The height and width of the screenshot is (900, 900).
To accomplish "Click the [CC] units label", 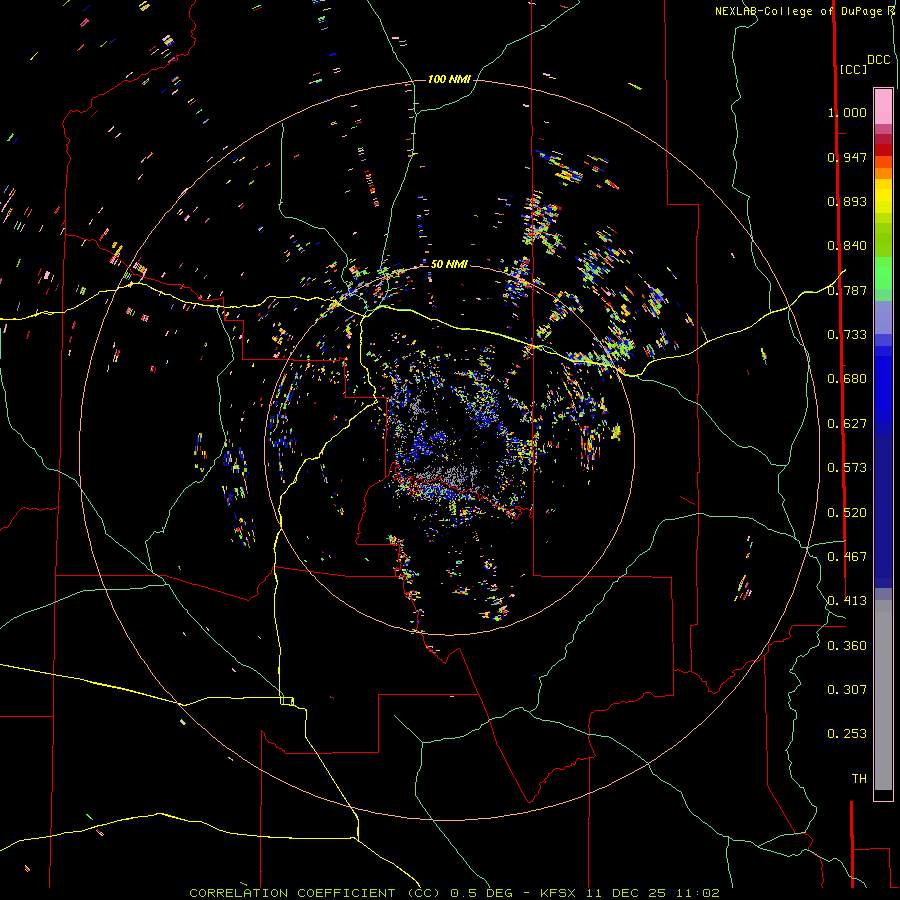I will pos(854,69).
